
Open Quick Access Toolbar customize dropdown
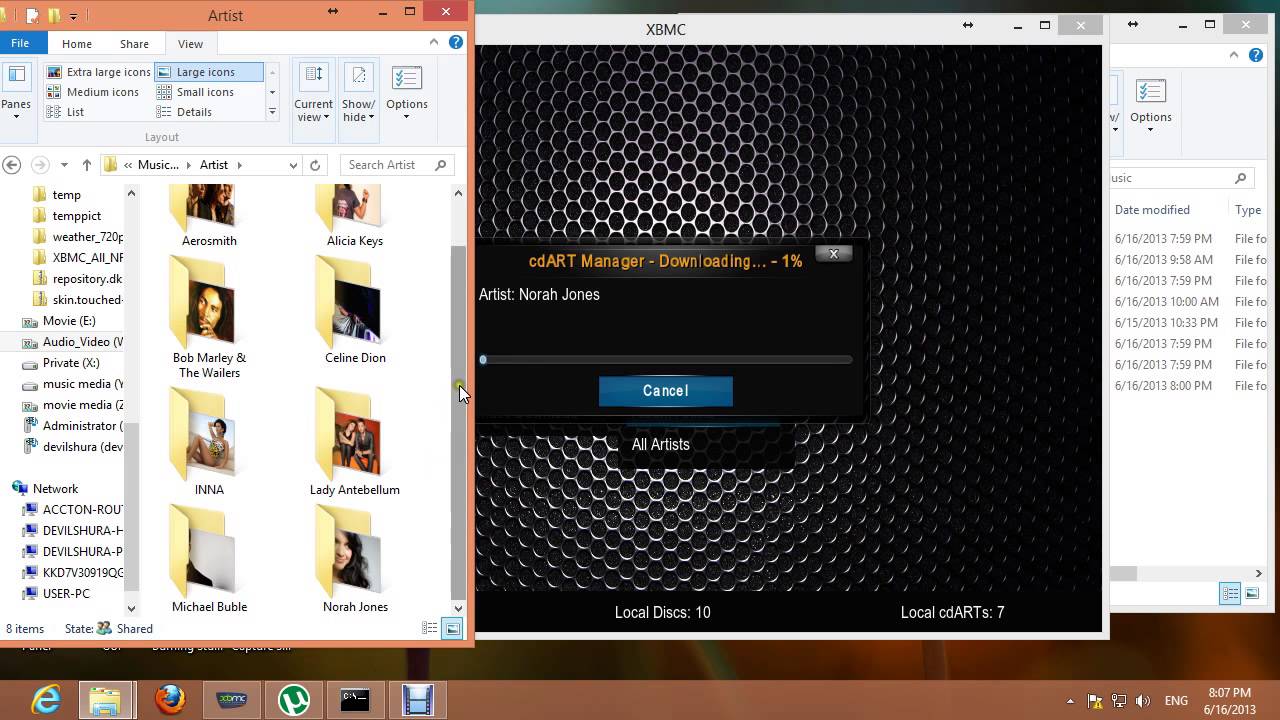[73, 16]
